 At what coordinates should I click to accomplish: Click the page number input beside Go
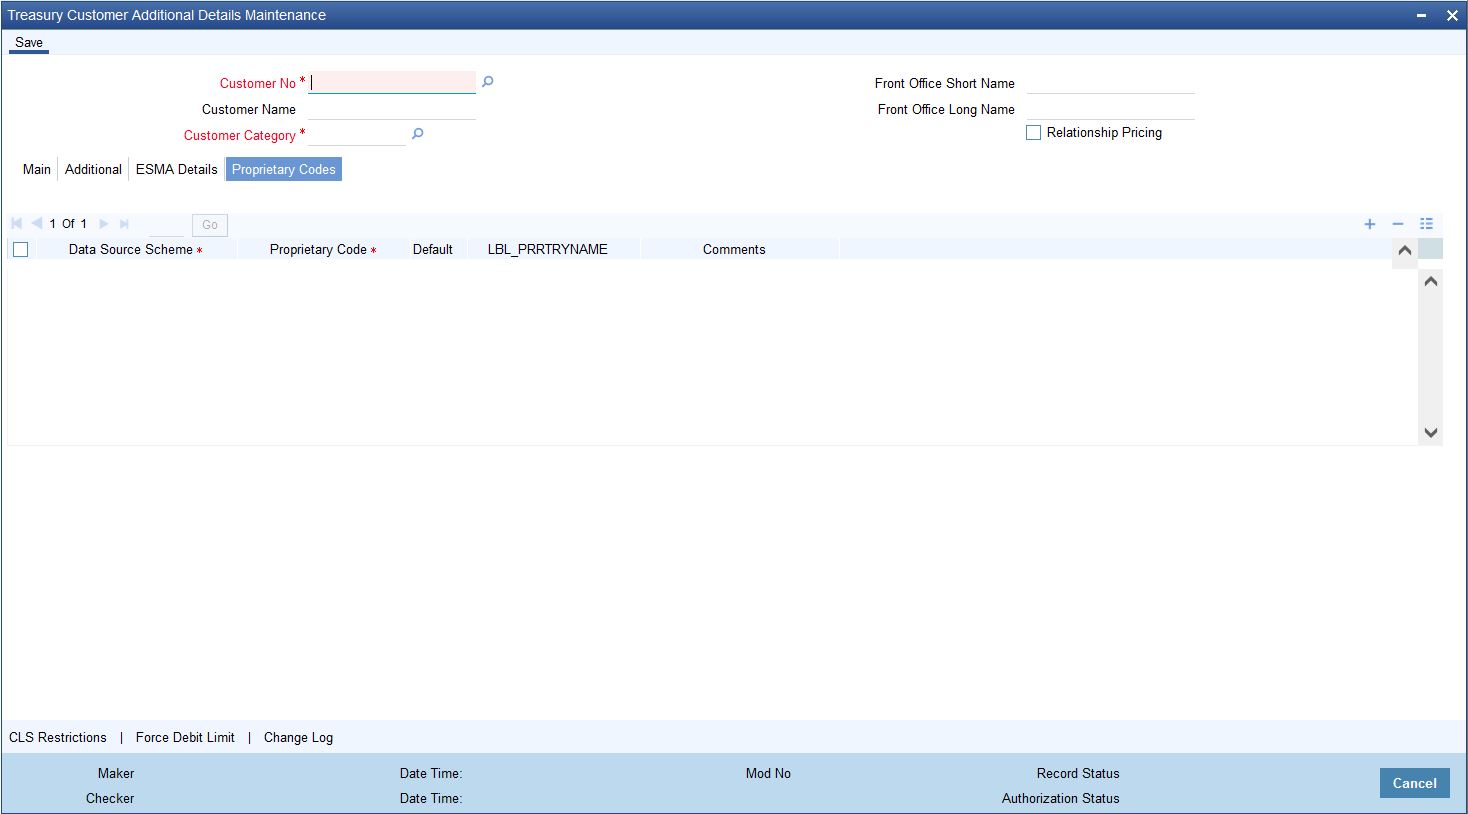click(166, 225)
